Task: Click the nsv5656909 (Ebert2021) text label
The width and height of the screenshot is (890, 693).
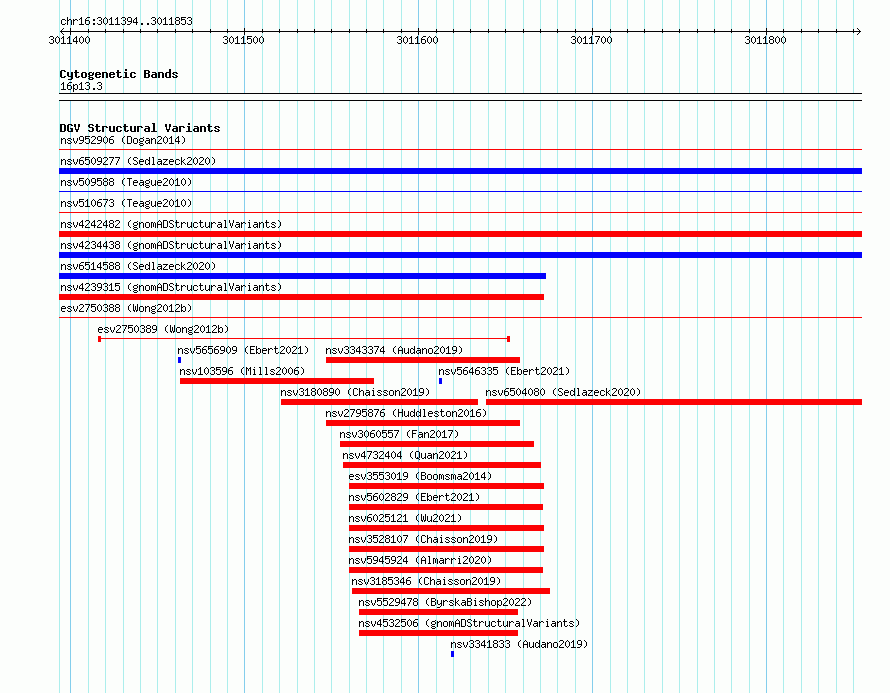Action: pyautogui.click(x=243, y=350)
